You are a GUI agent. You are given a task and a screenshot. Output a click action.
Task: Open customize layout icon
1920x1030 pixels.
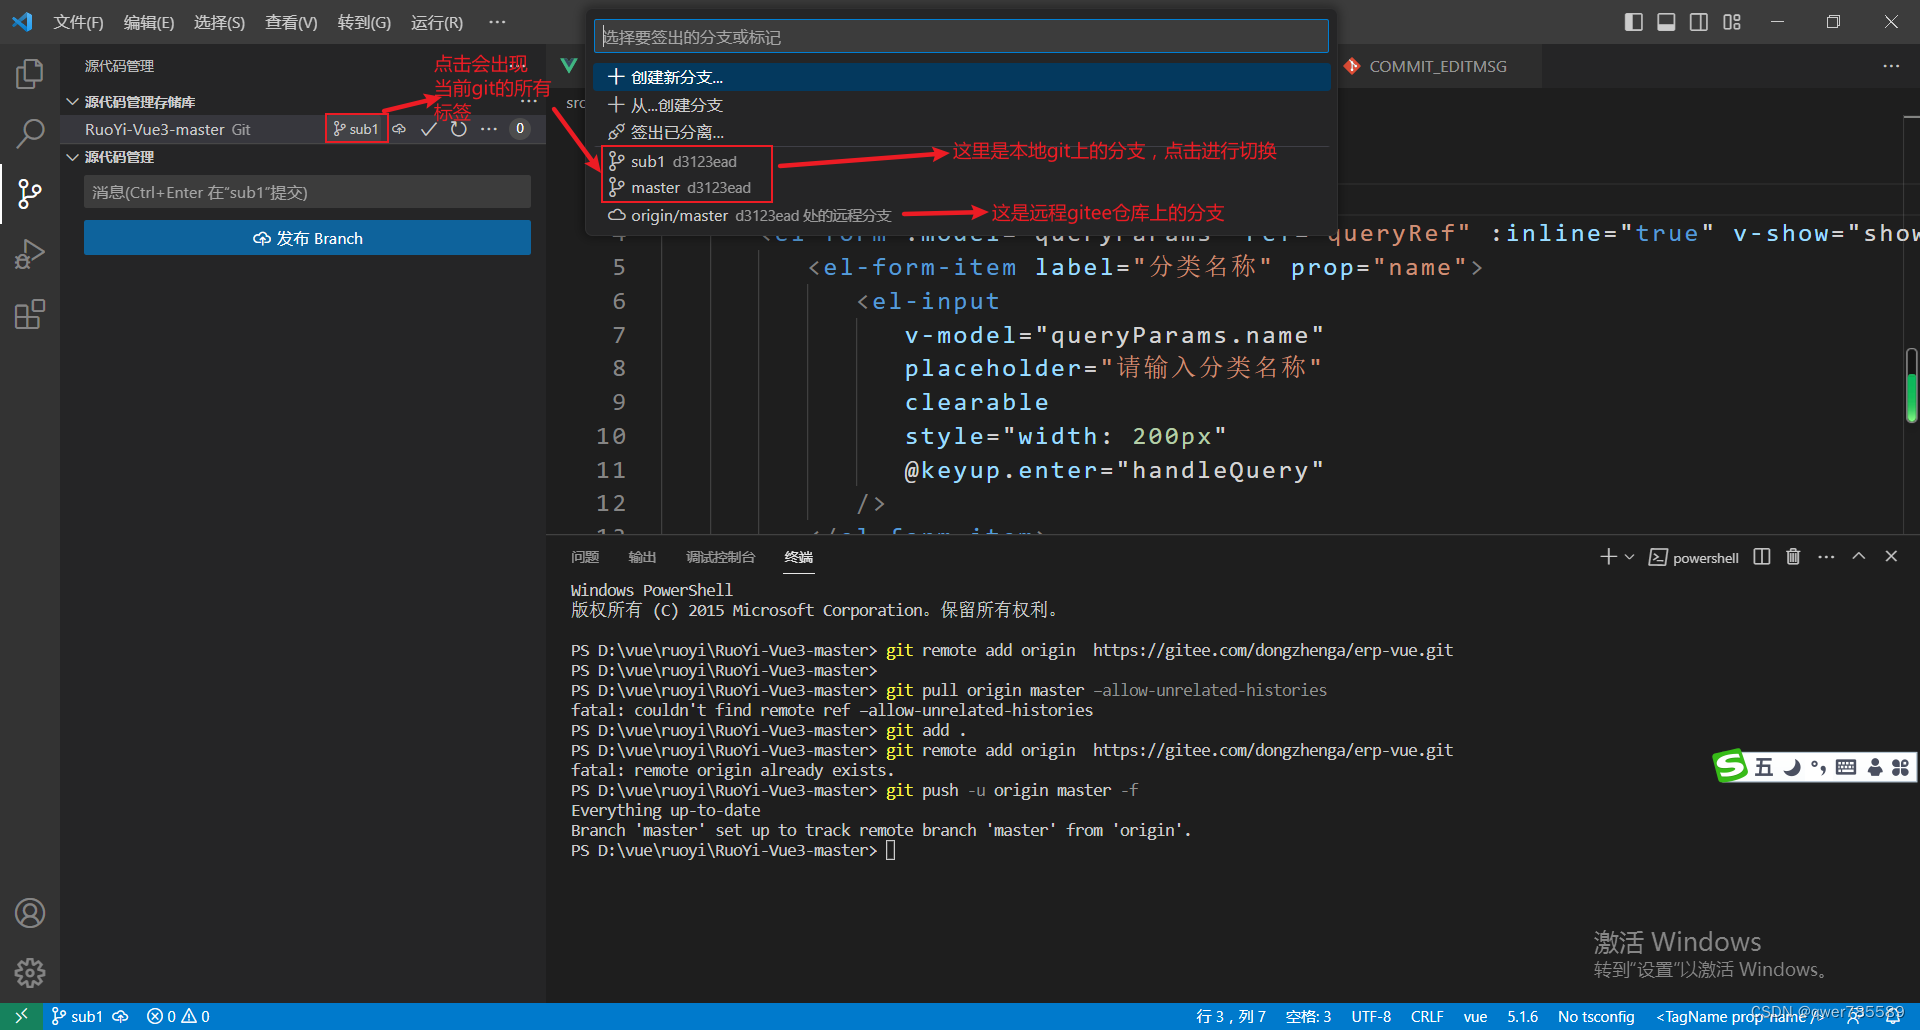pos(1732,22)
